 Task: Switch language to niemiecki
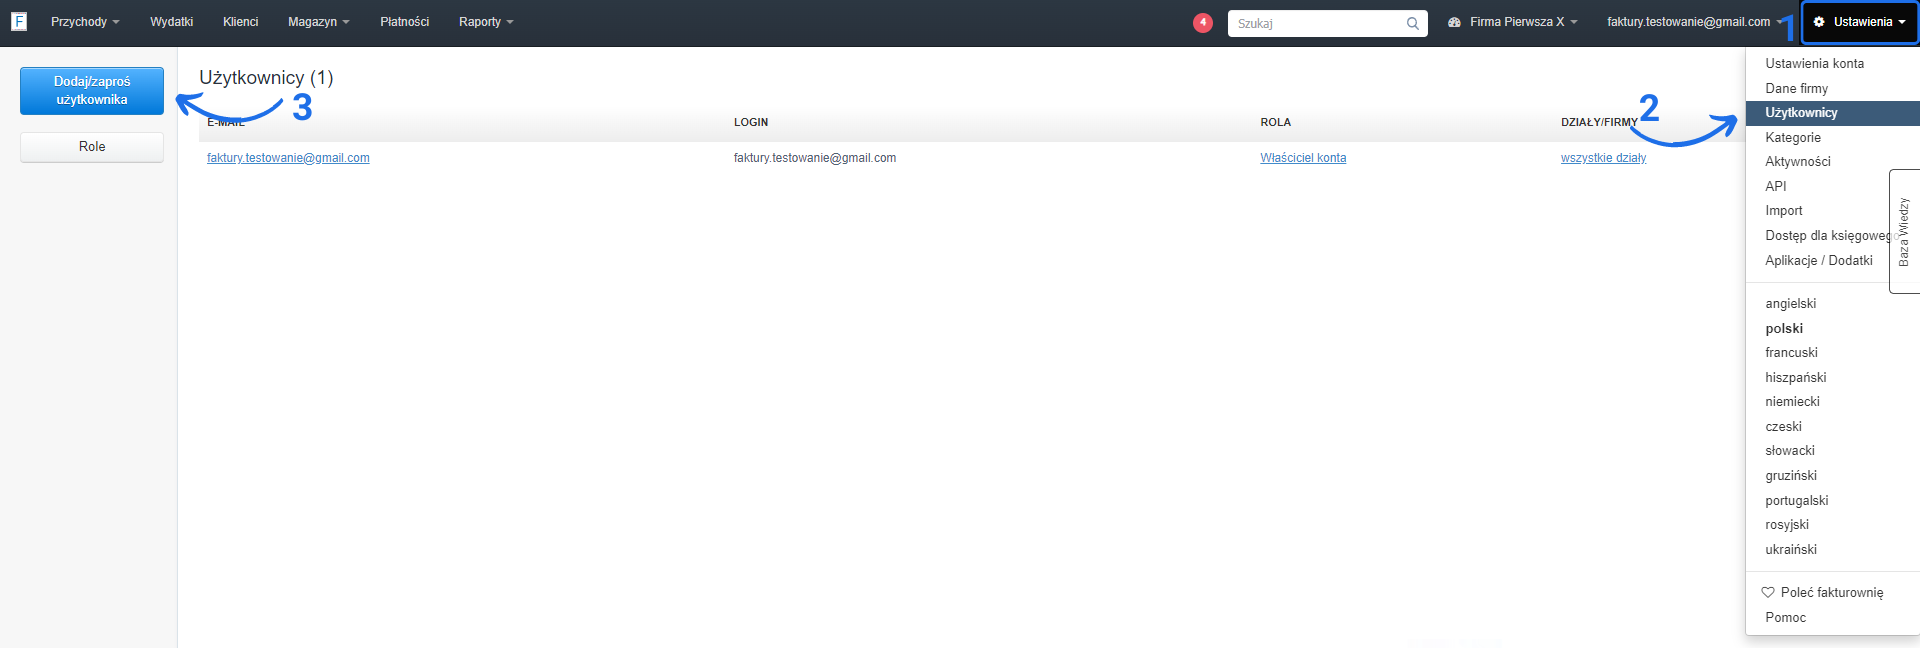(x=1792, y=401)
